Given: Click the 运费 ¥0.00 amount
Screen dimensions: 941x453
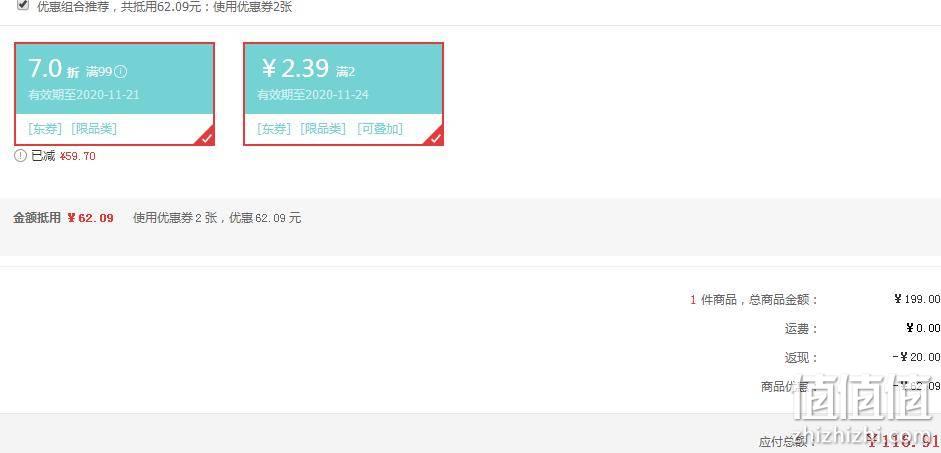Looking at the screenshot, I should click(x=923, y=328).
